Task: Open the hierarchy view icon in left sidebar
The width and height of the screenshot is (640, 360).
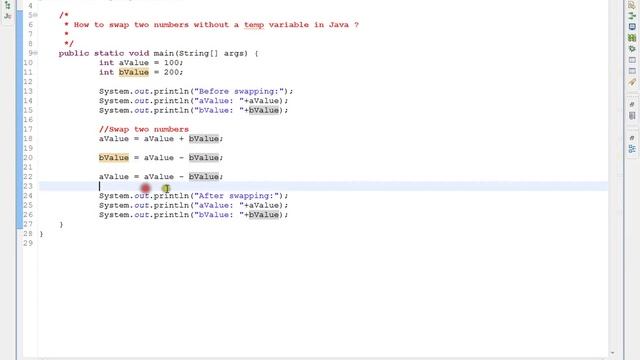Action: coord(7,6)
